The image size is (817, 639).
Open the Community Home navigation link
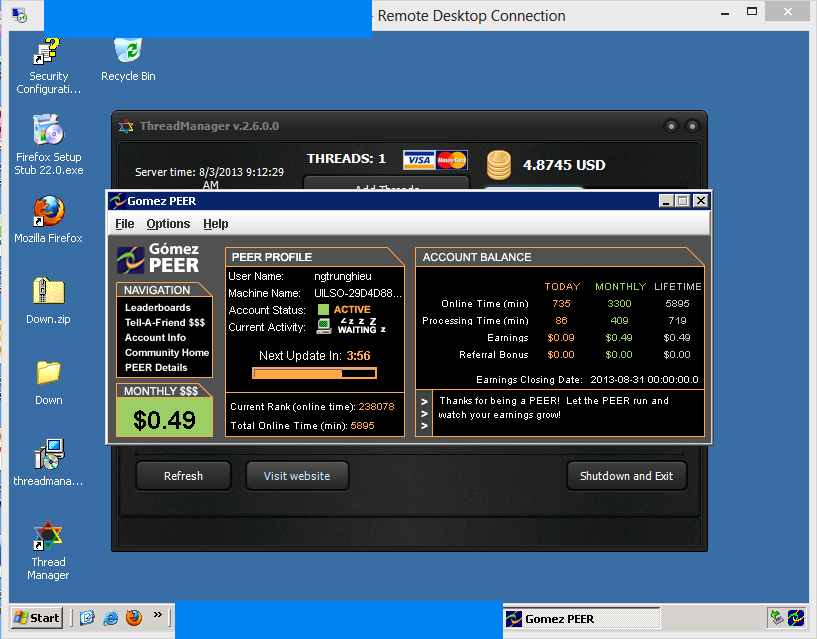point(167,352)
